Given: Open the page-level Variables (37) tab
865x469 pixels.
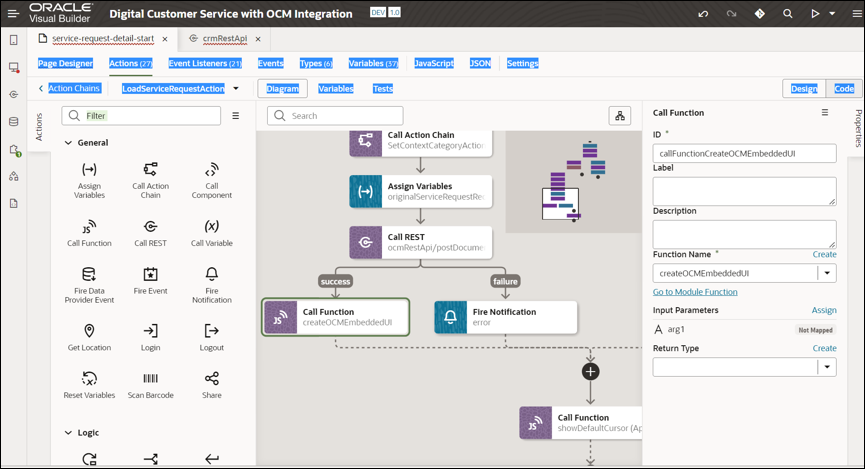Looking at the screenshot, I should 373,63.
